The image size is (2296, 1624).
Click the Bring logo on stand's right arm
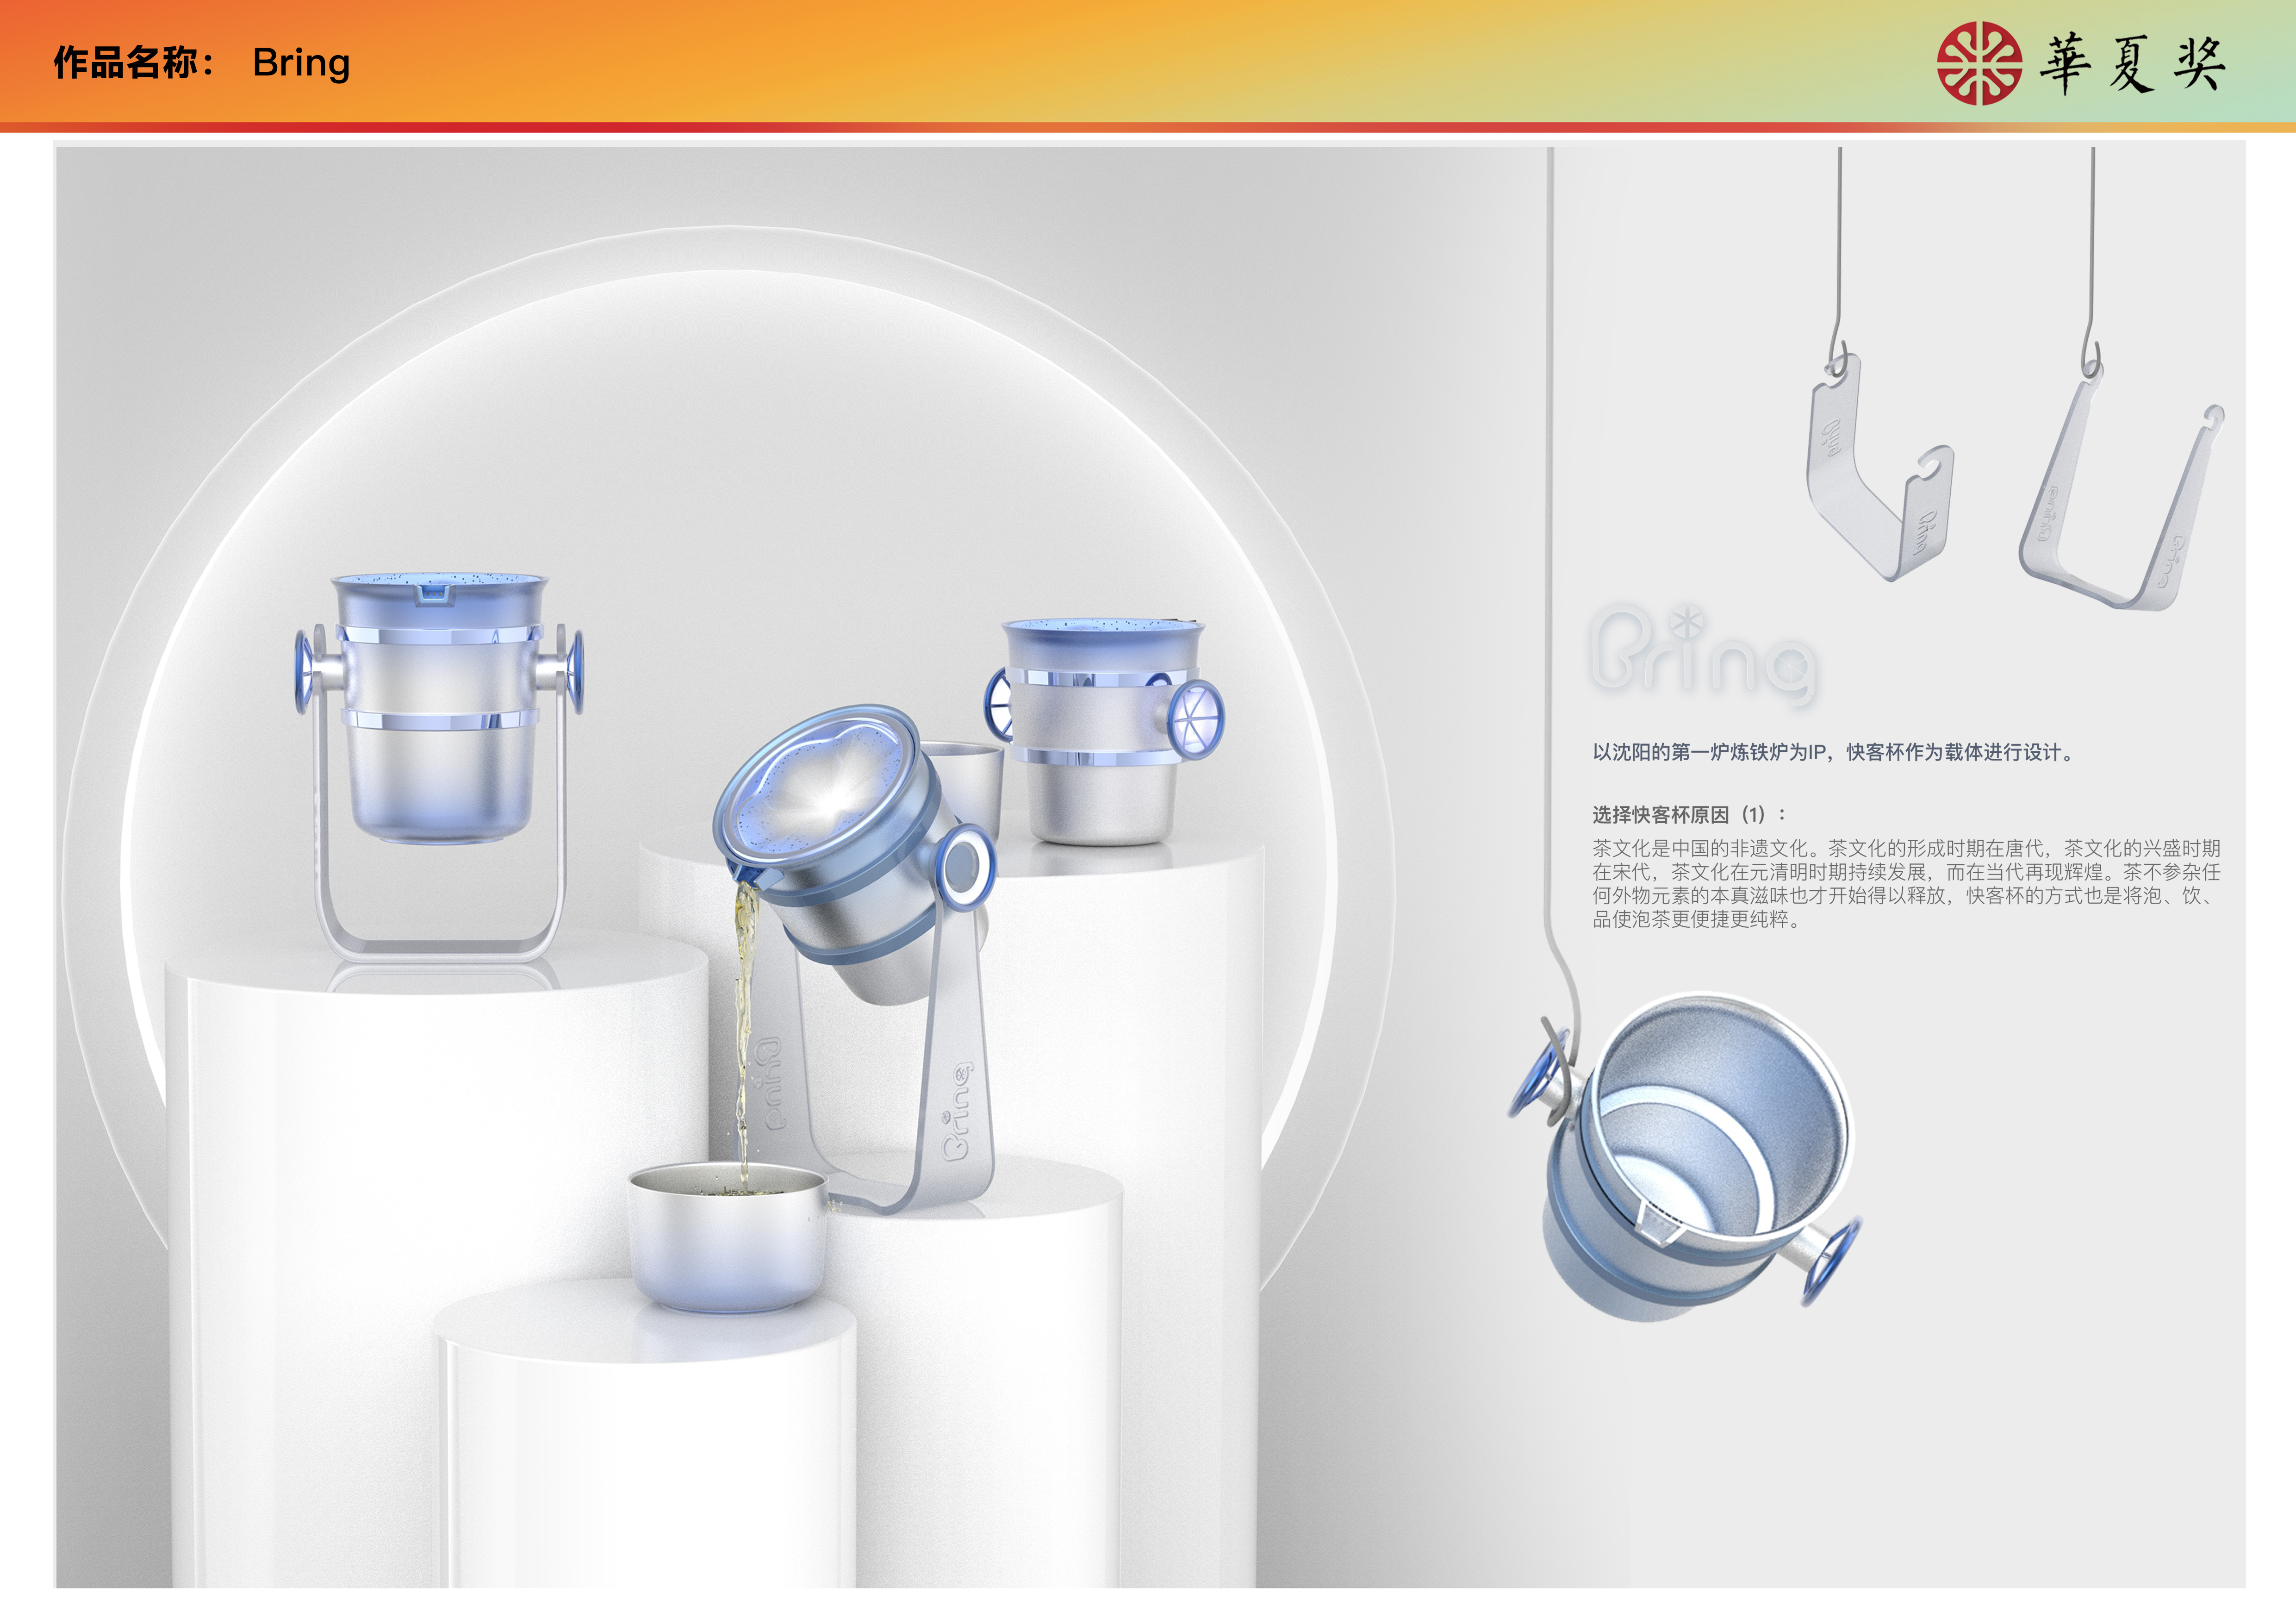[x=957, y=1112]
